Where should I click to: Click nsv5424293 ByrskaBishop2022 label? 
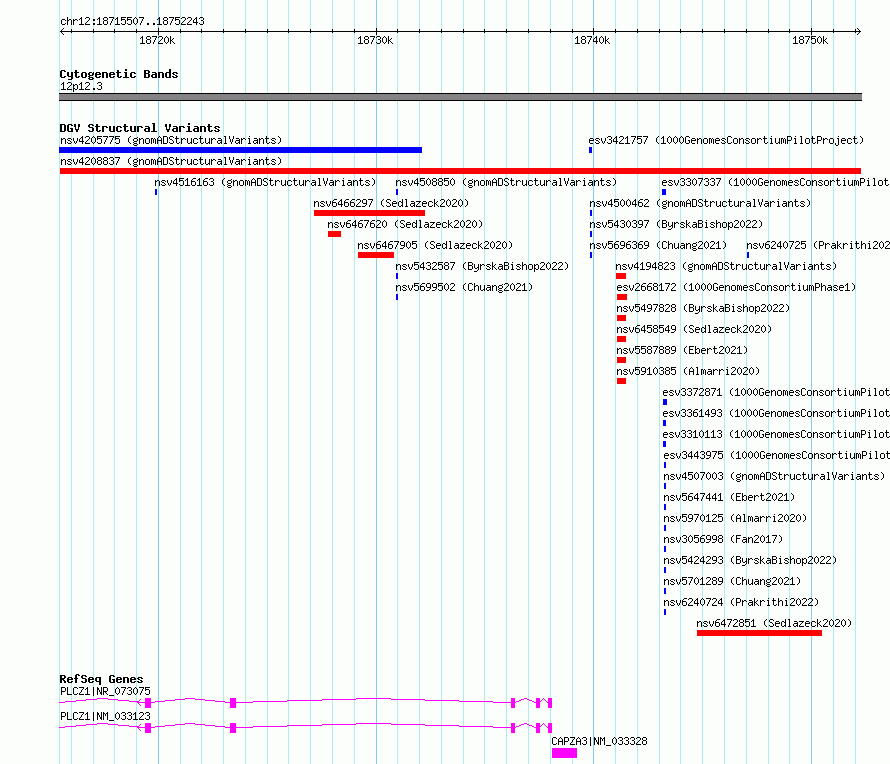point(750,560)
